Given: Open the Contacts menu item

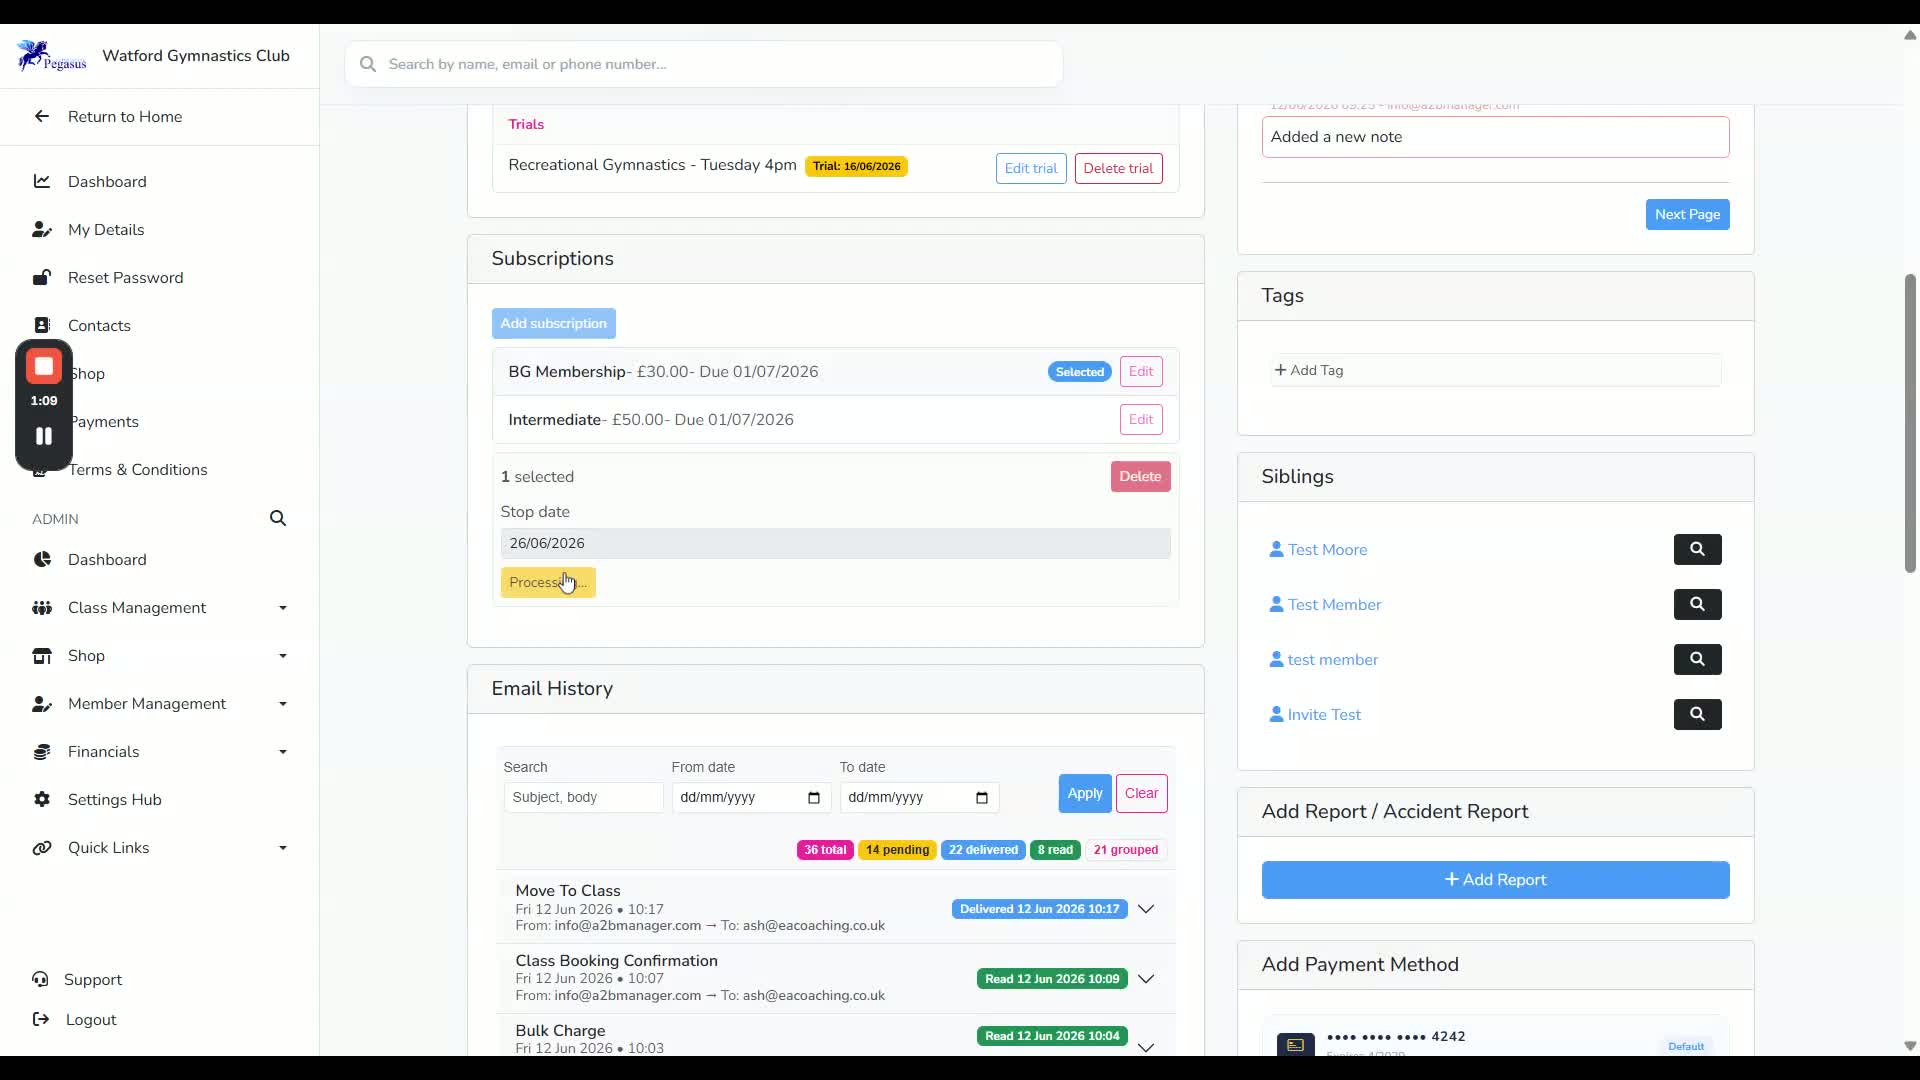Looking at the screenshot, I should tap(99, 326).
